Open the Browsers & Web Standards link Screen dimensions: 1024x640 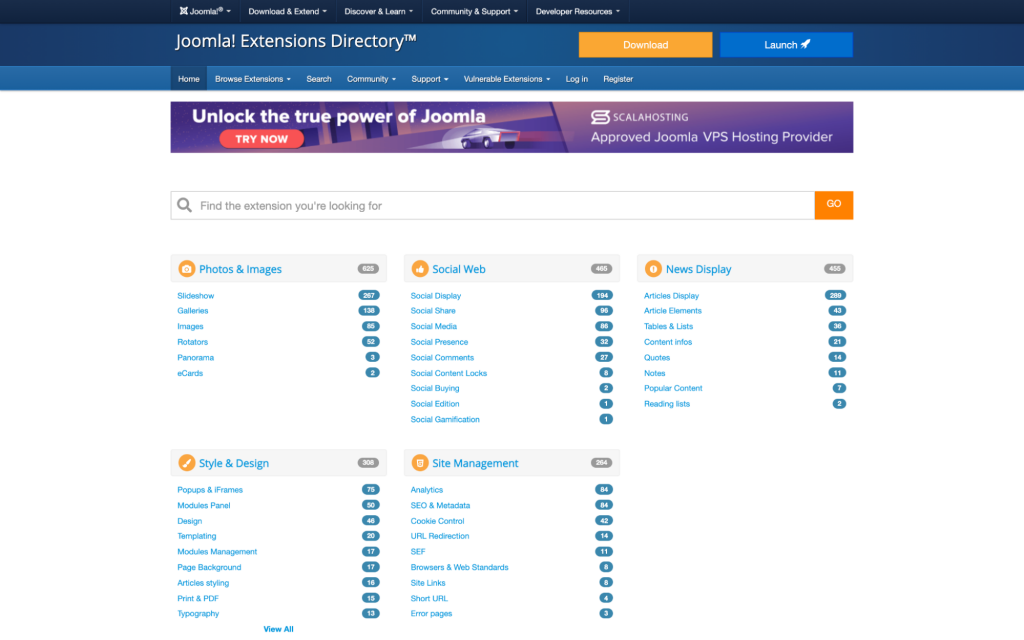click(459, 567)
